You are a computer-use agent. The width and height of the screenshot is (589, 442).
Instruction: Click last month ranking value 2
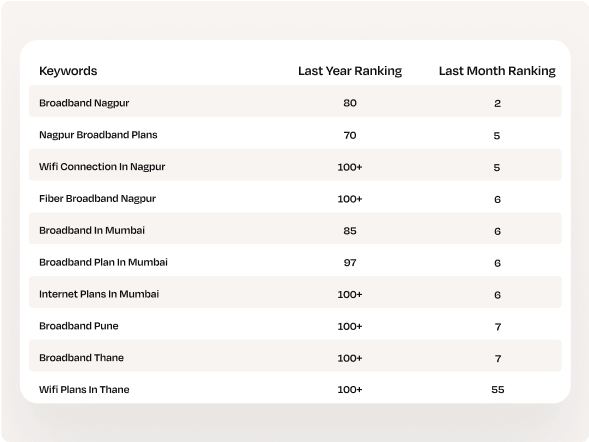tap(497, 103)
